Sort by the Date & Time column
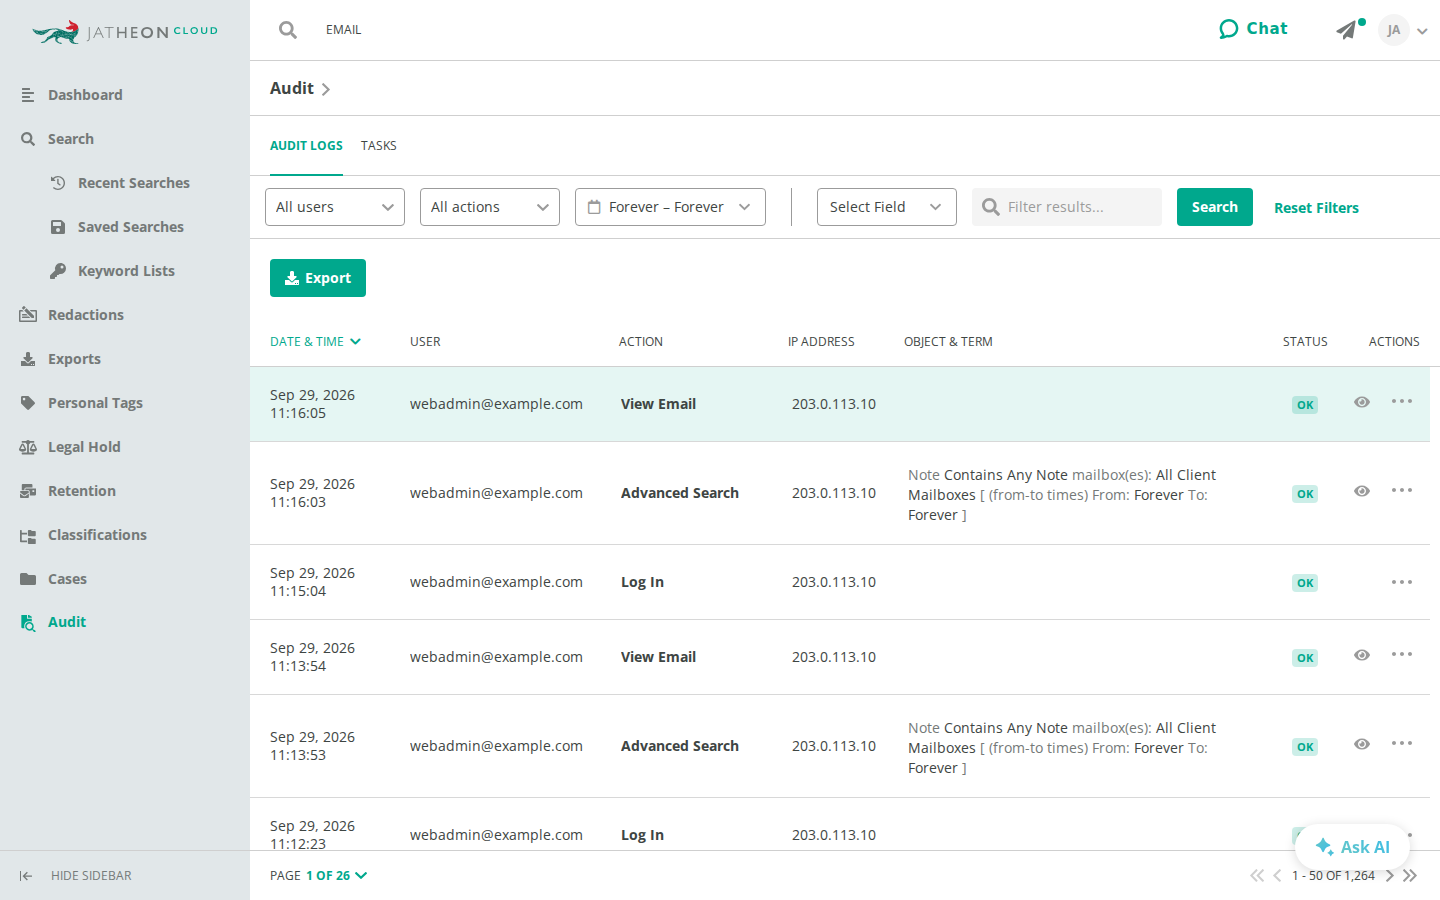The height and width of the screenshot is (900, 1440). coord(315,342)
